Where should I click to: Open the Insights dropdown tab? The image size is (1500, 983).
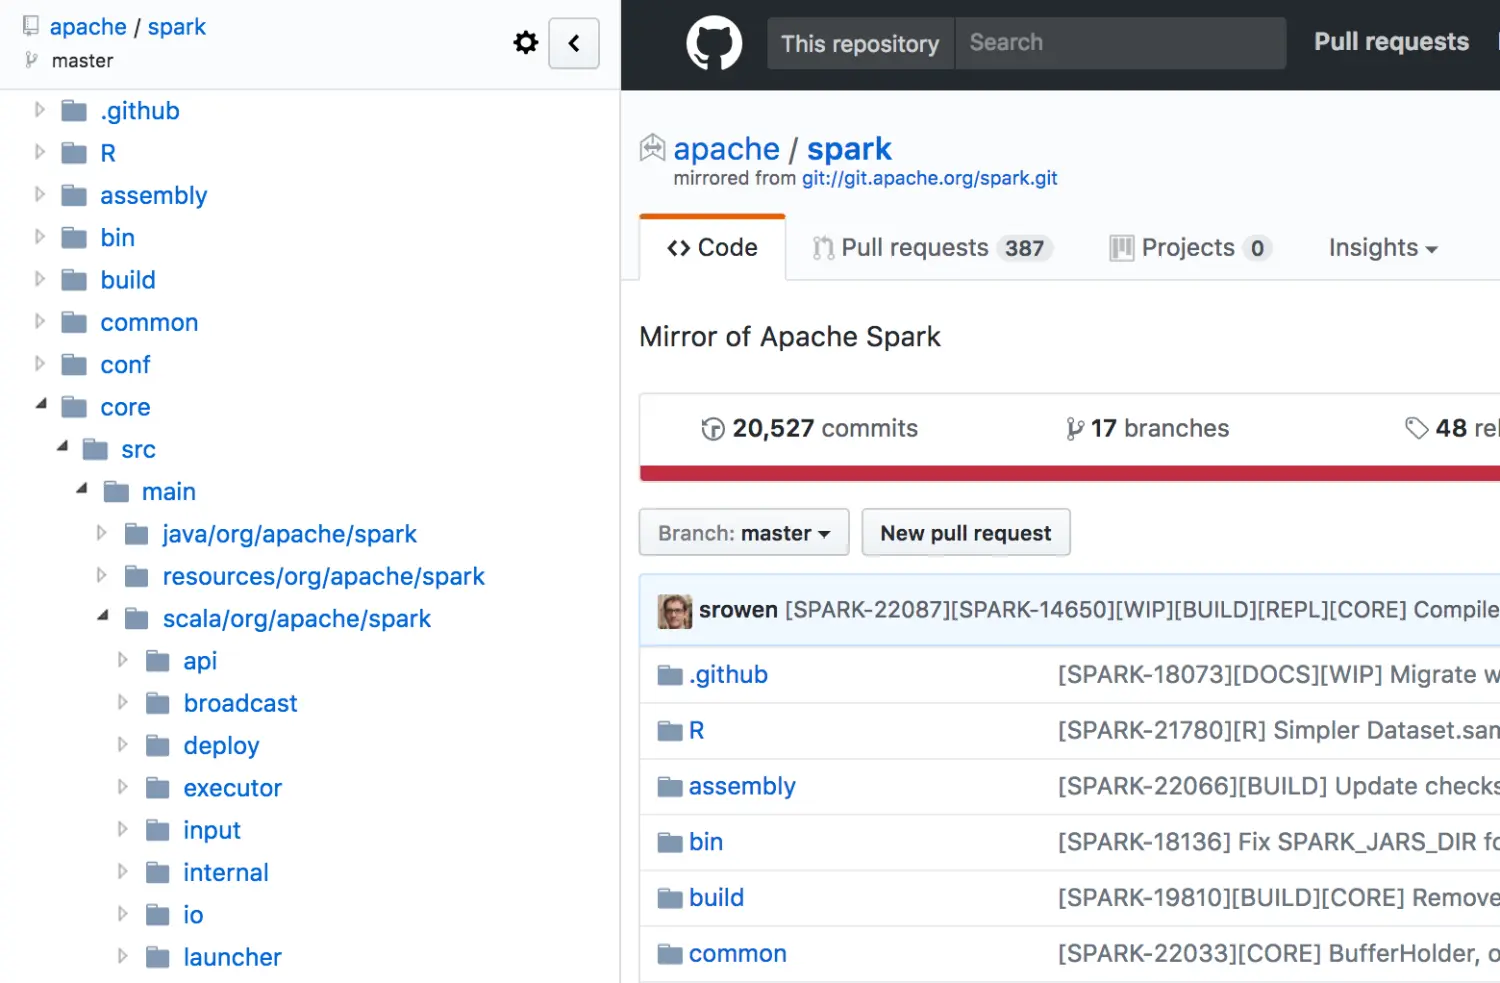(1383, 248)
